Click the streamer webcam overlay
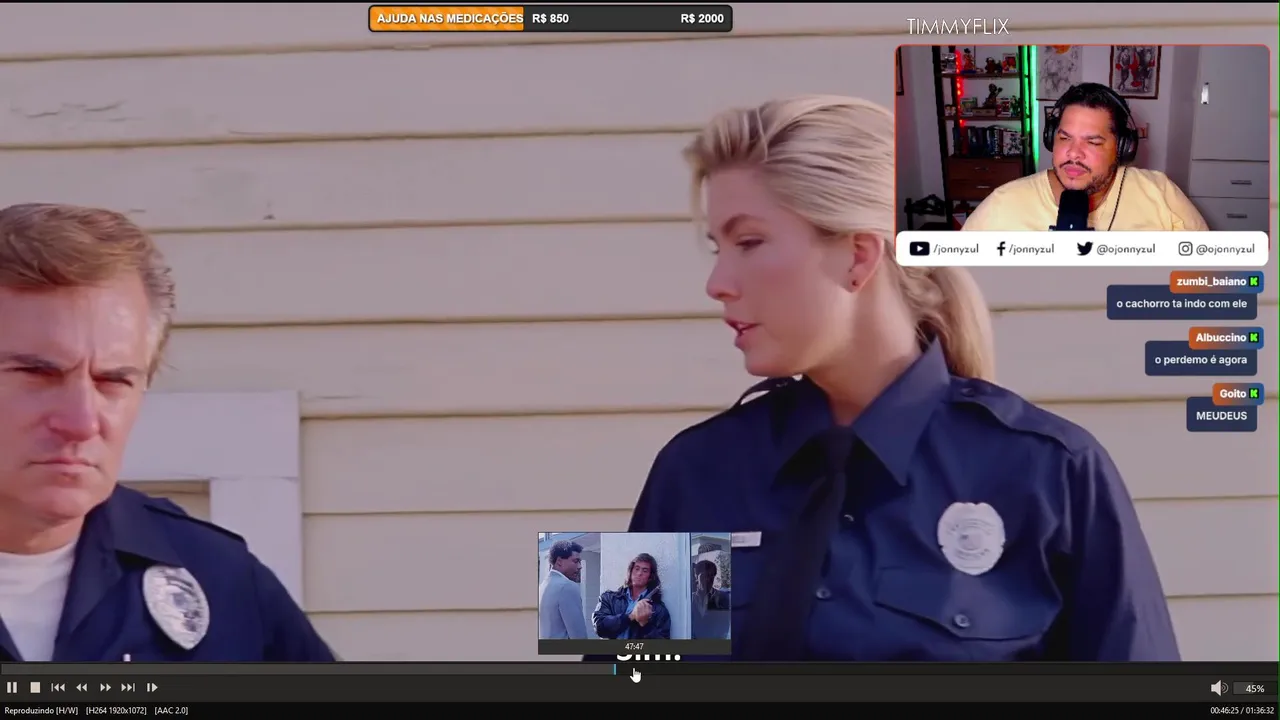Screen dimensions: 1280x720 pos(1082,138)
